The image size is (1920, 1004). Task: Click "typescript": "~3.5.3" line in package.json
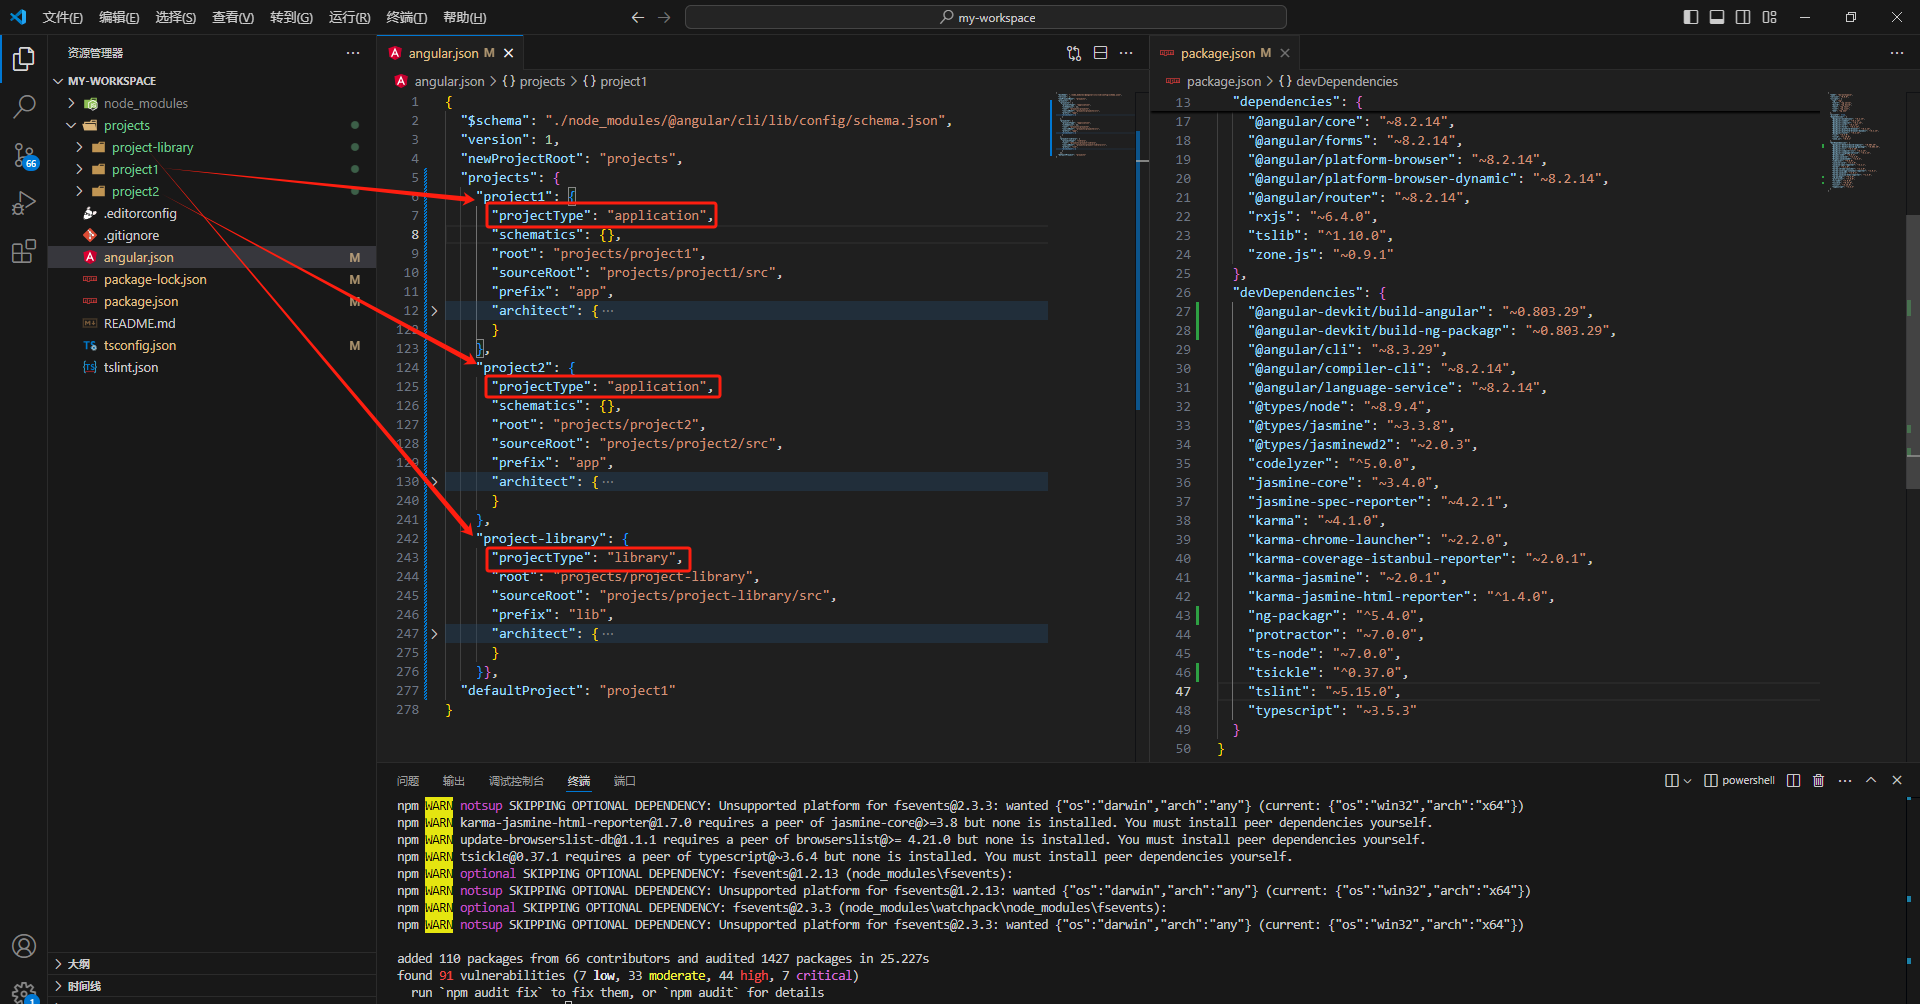click(1331, 711)
